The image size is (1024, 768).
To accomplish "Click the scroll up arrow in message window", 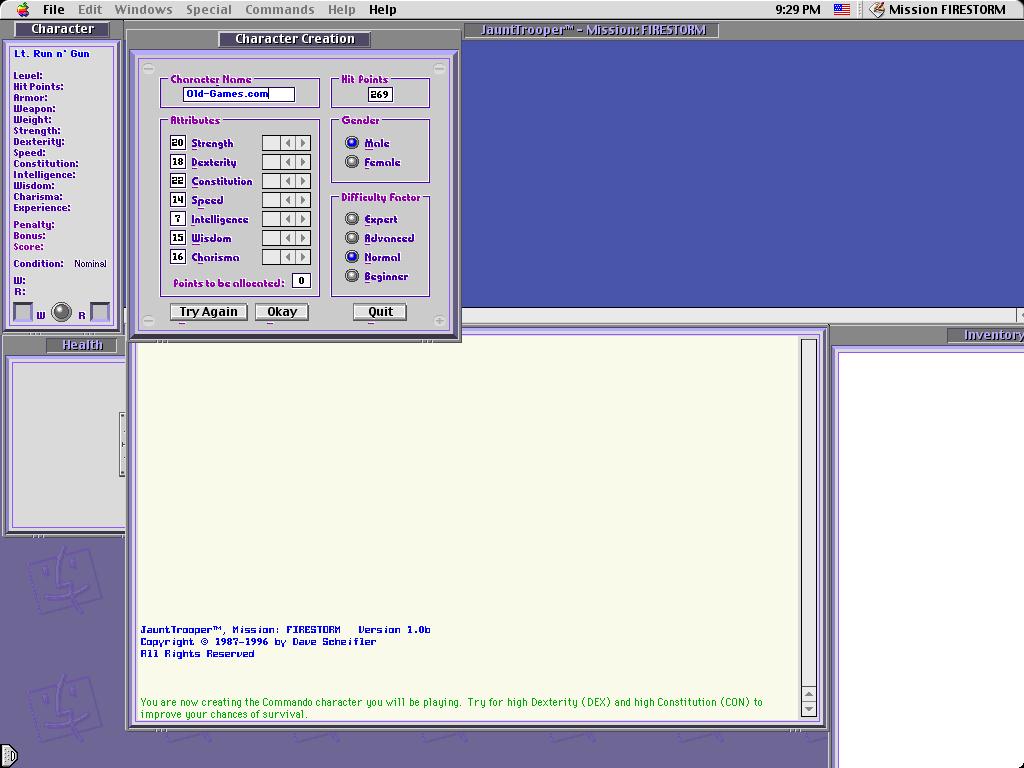I will [808, 694].
